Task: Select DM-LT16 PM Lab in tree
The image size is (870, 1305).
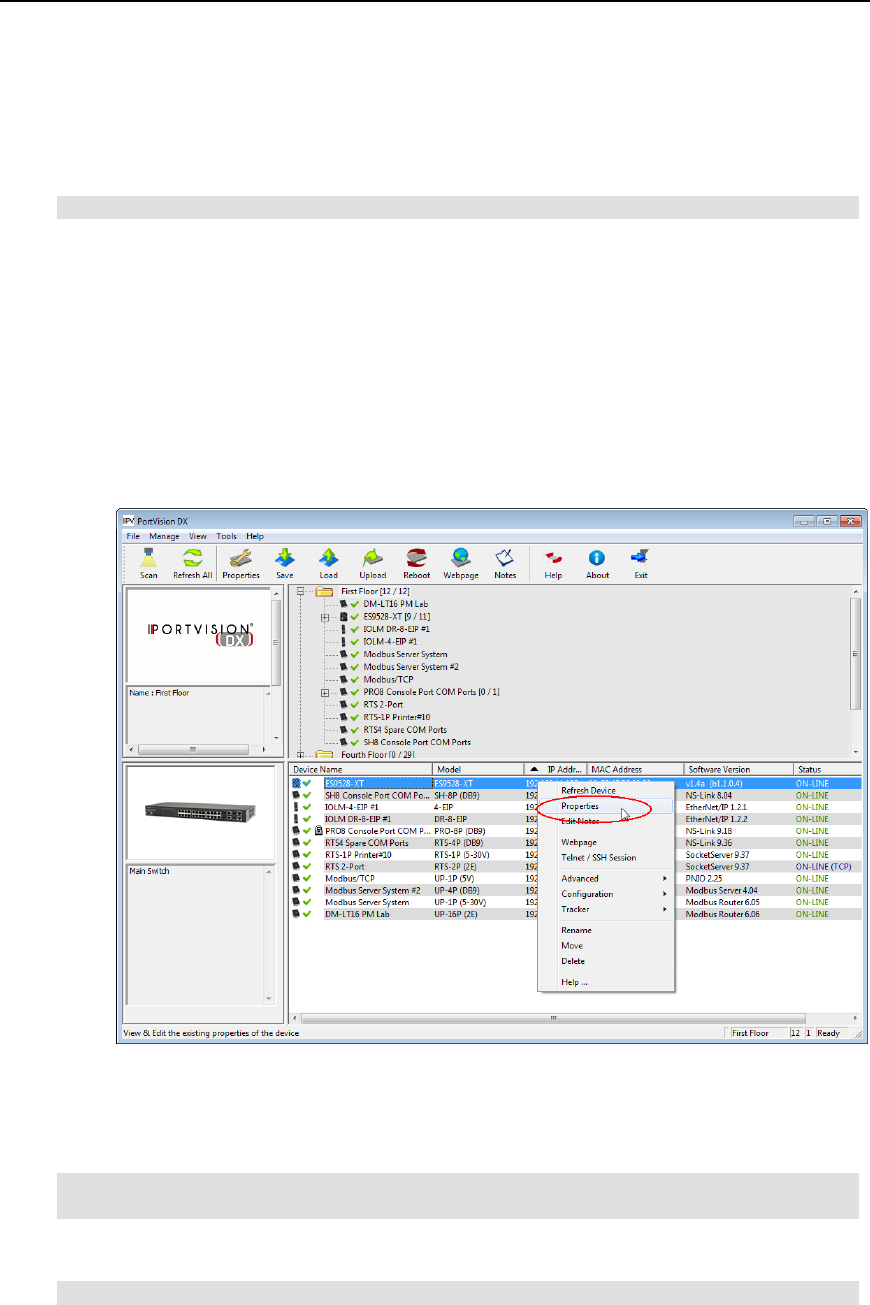Action: coord(395,605)
